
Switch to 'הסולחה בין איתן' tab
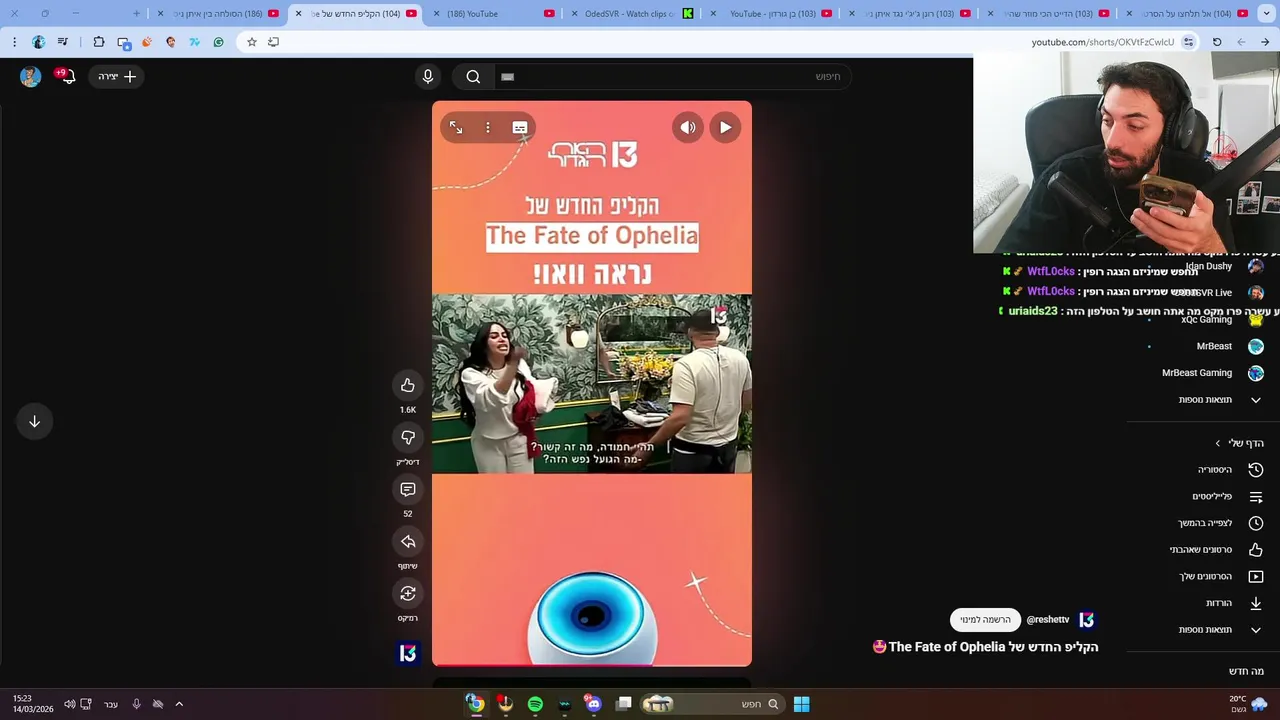[218, 14]
